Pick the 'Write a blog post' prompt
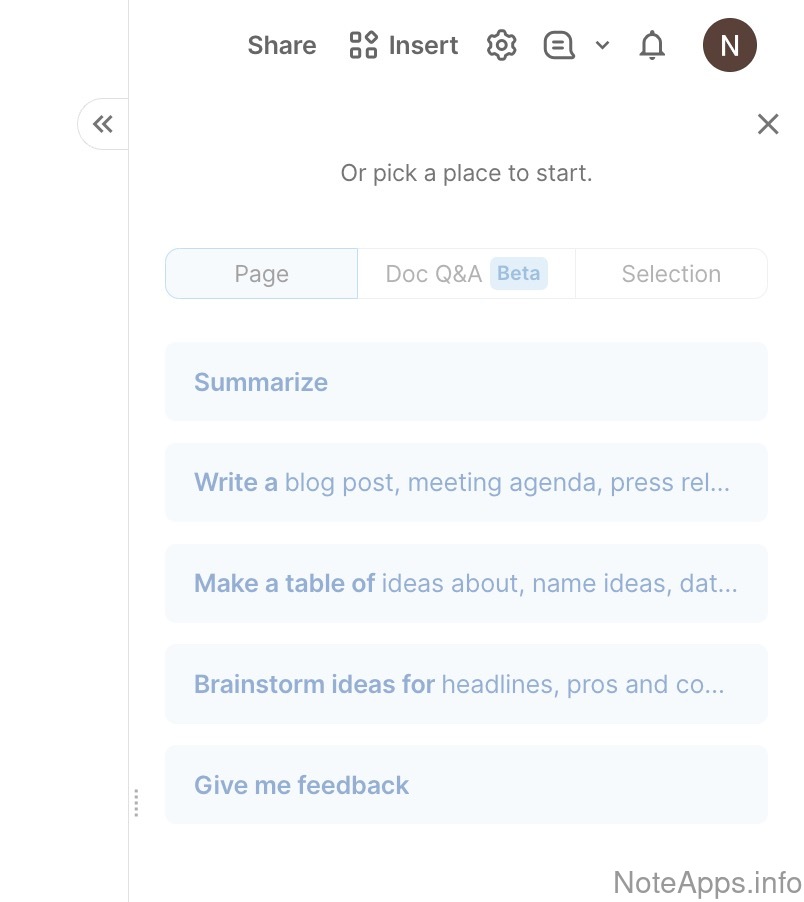 coord(466,483)
